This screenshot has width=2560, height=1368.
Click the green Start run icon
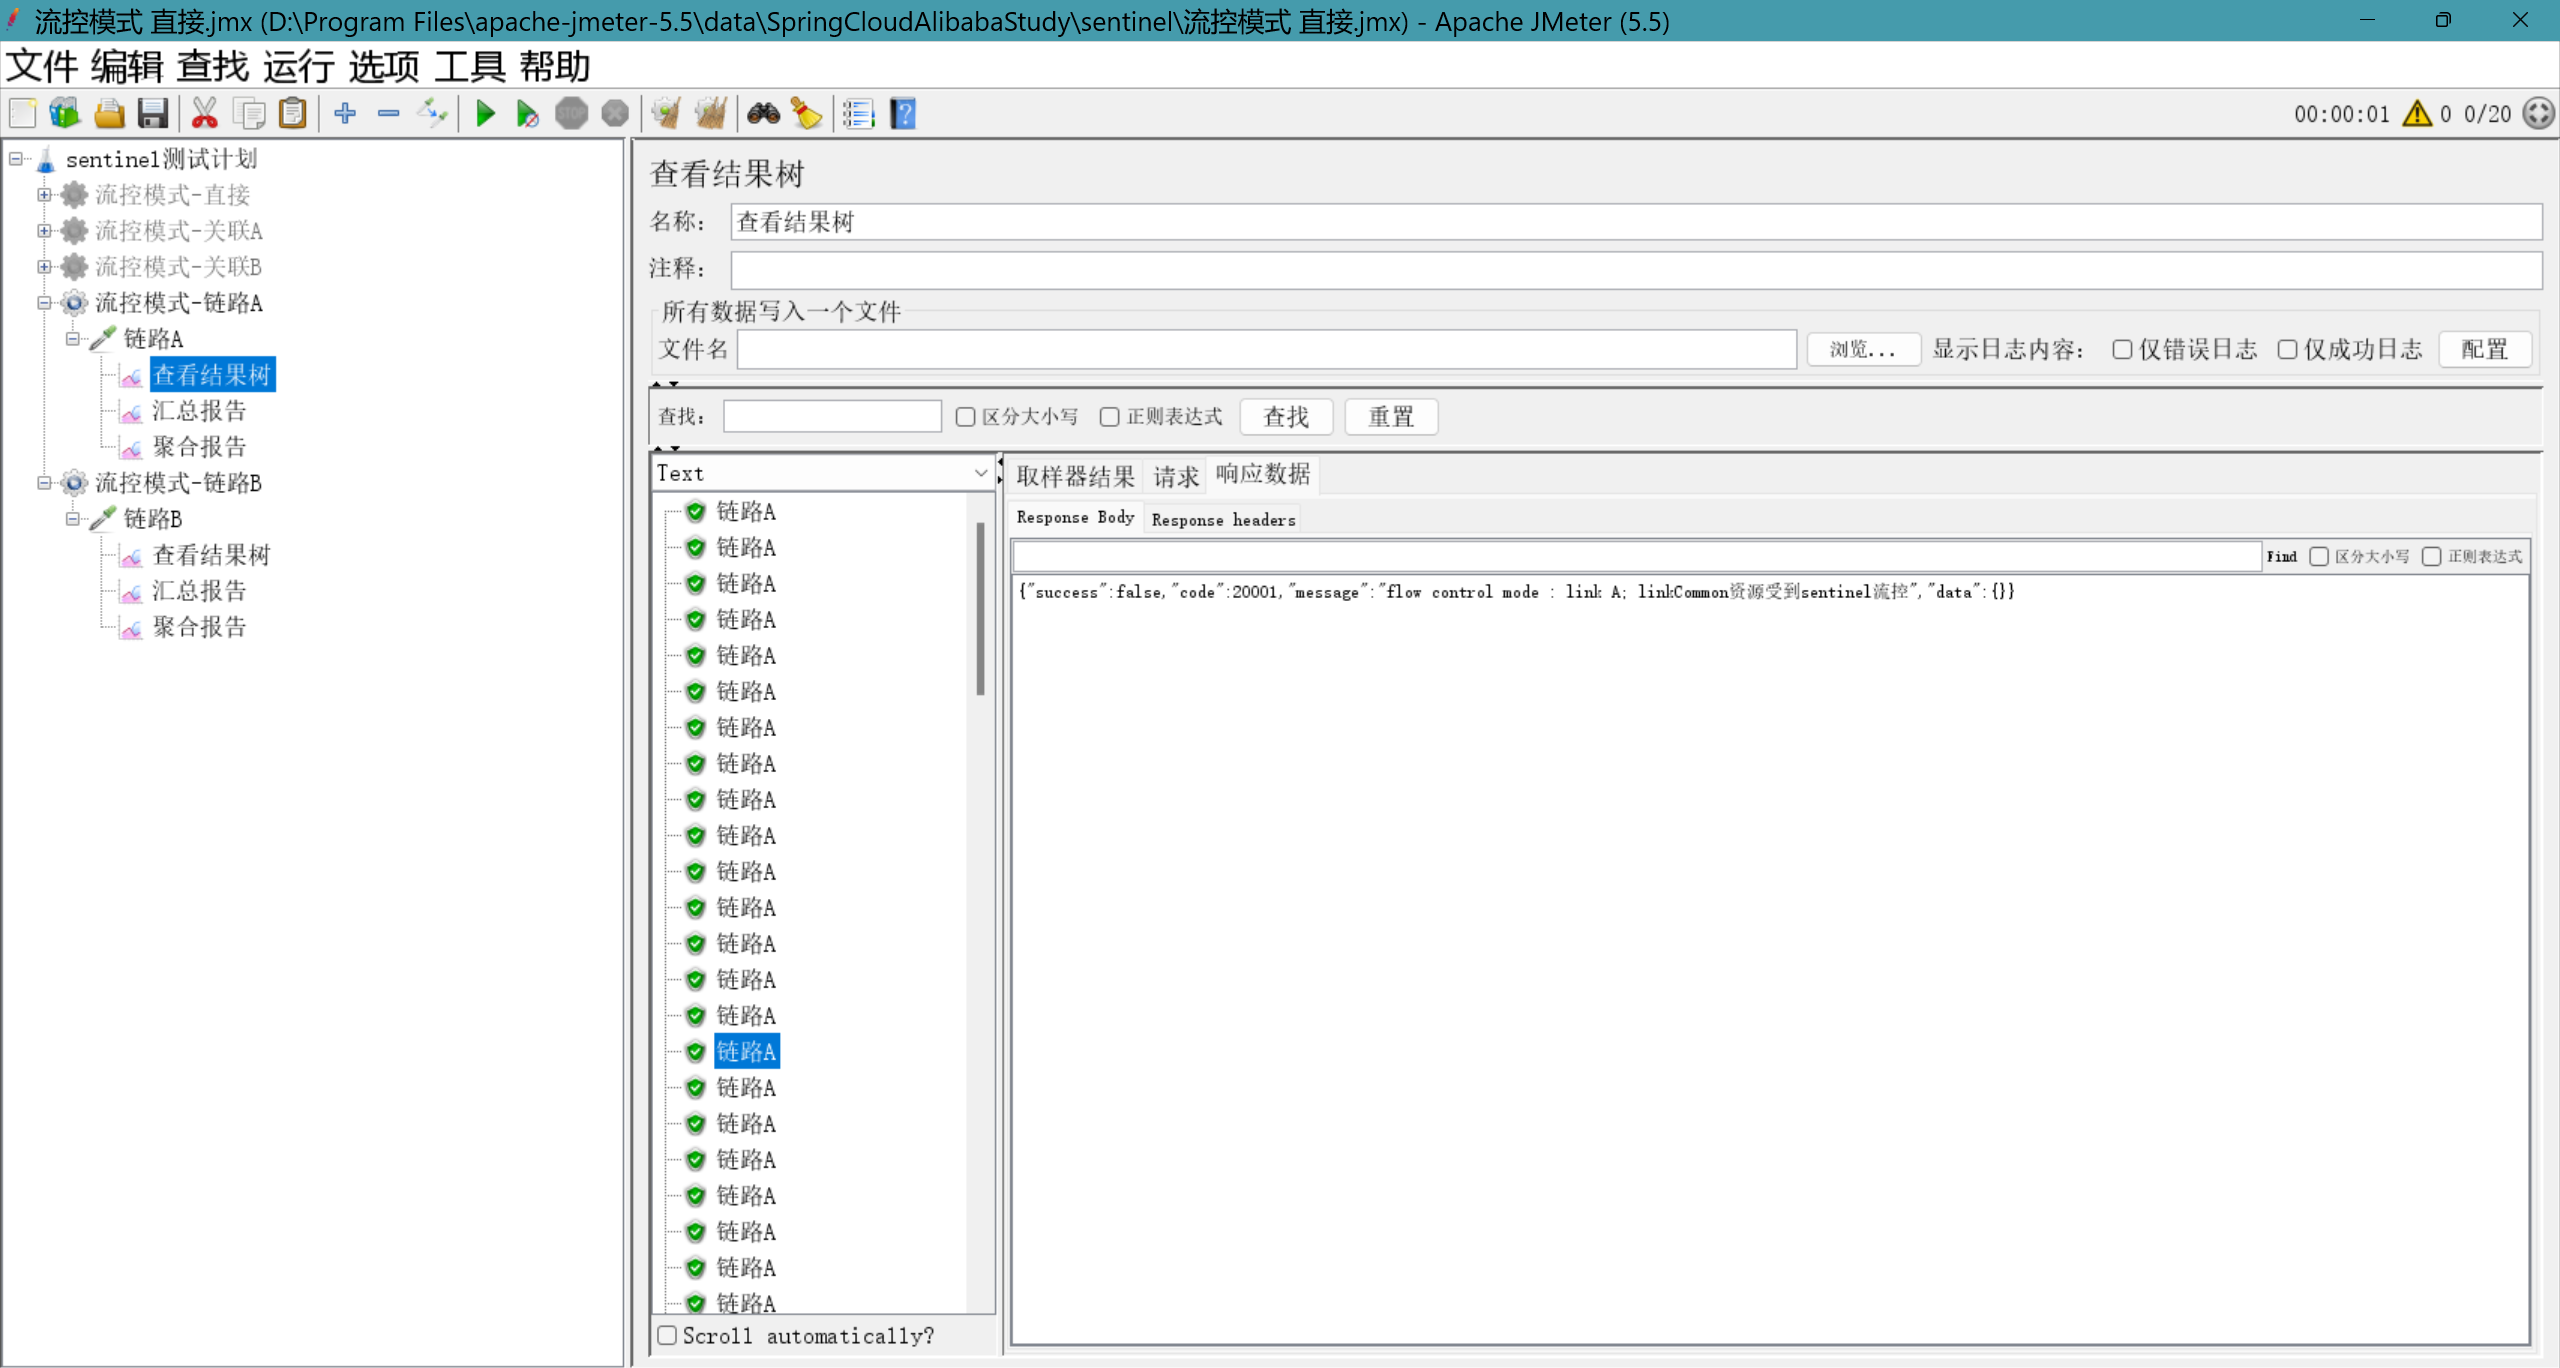click(x=486, y=114)
